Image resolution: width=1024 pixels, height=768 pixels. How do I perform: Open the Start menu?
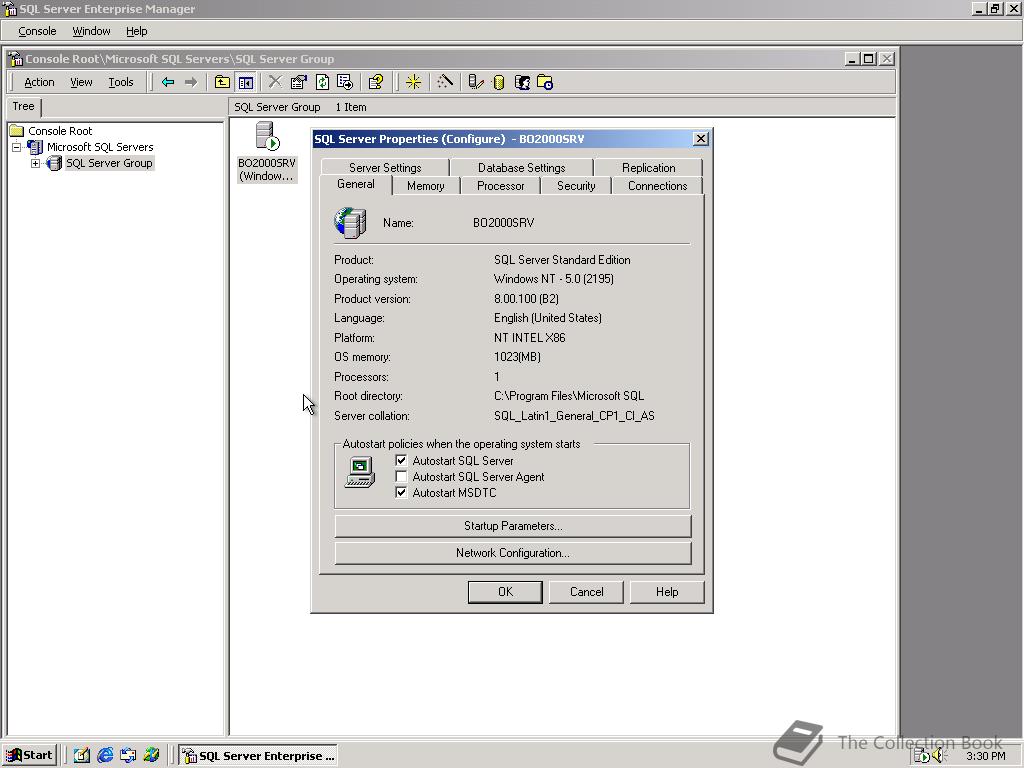coord(30,756)
